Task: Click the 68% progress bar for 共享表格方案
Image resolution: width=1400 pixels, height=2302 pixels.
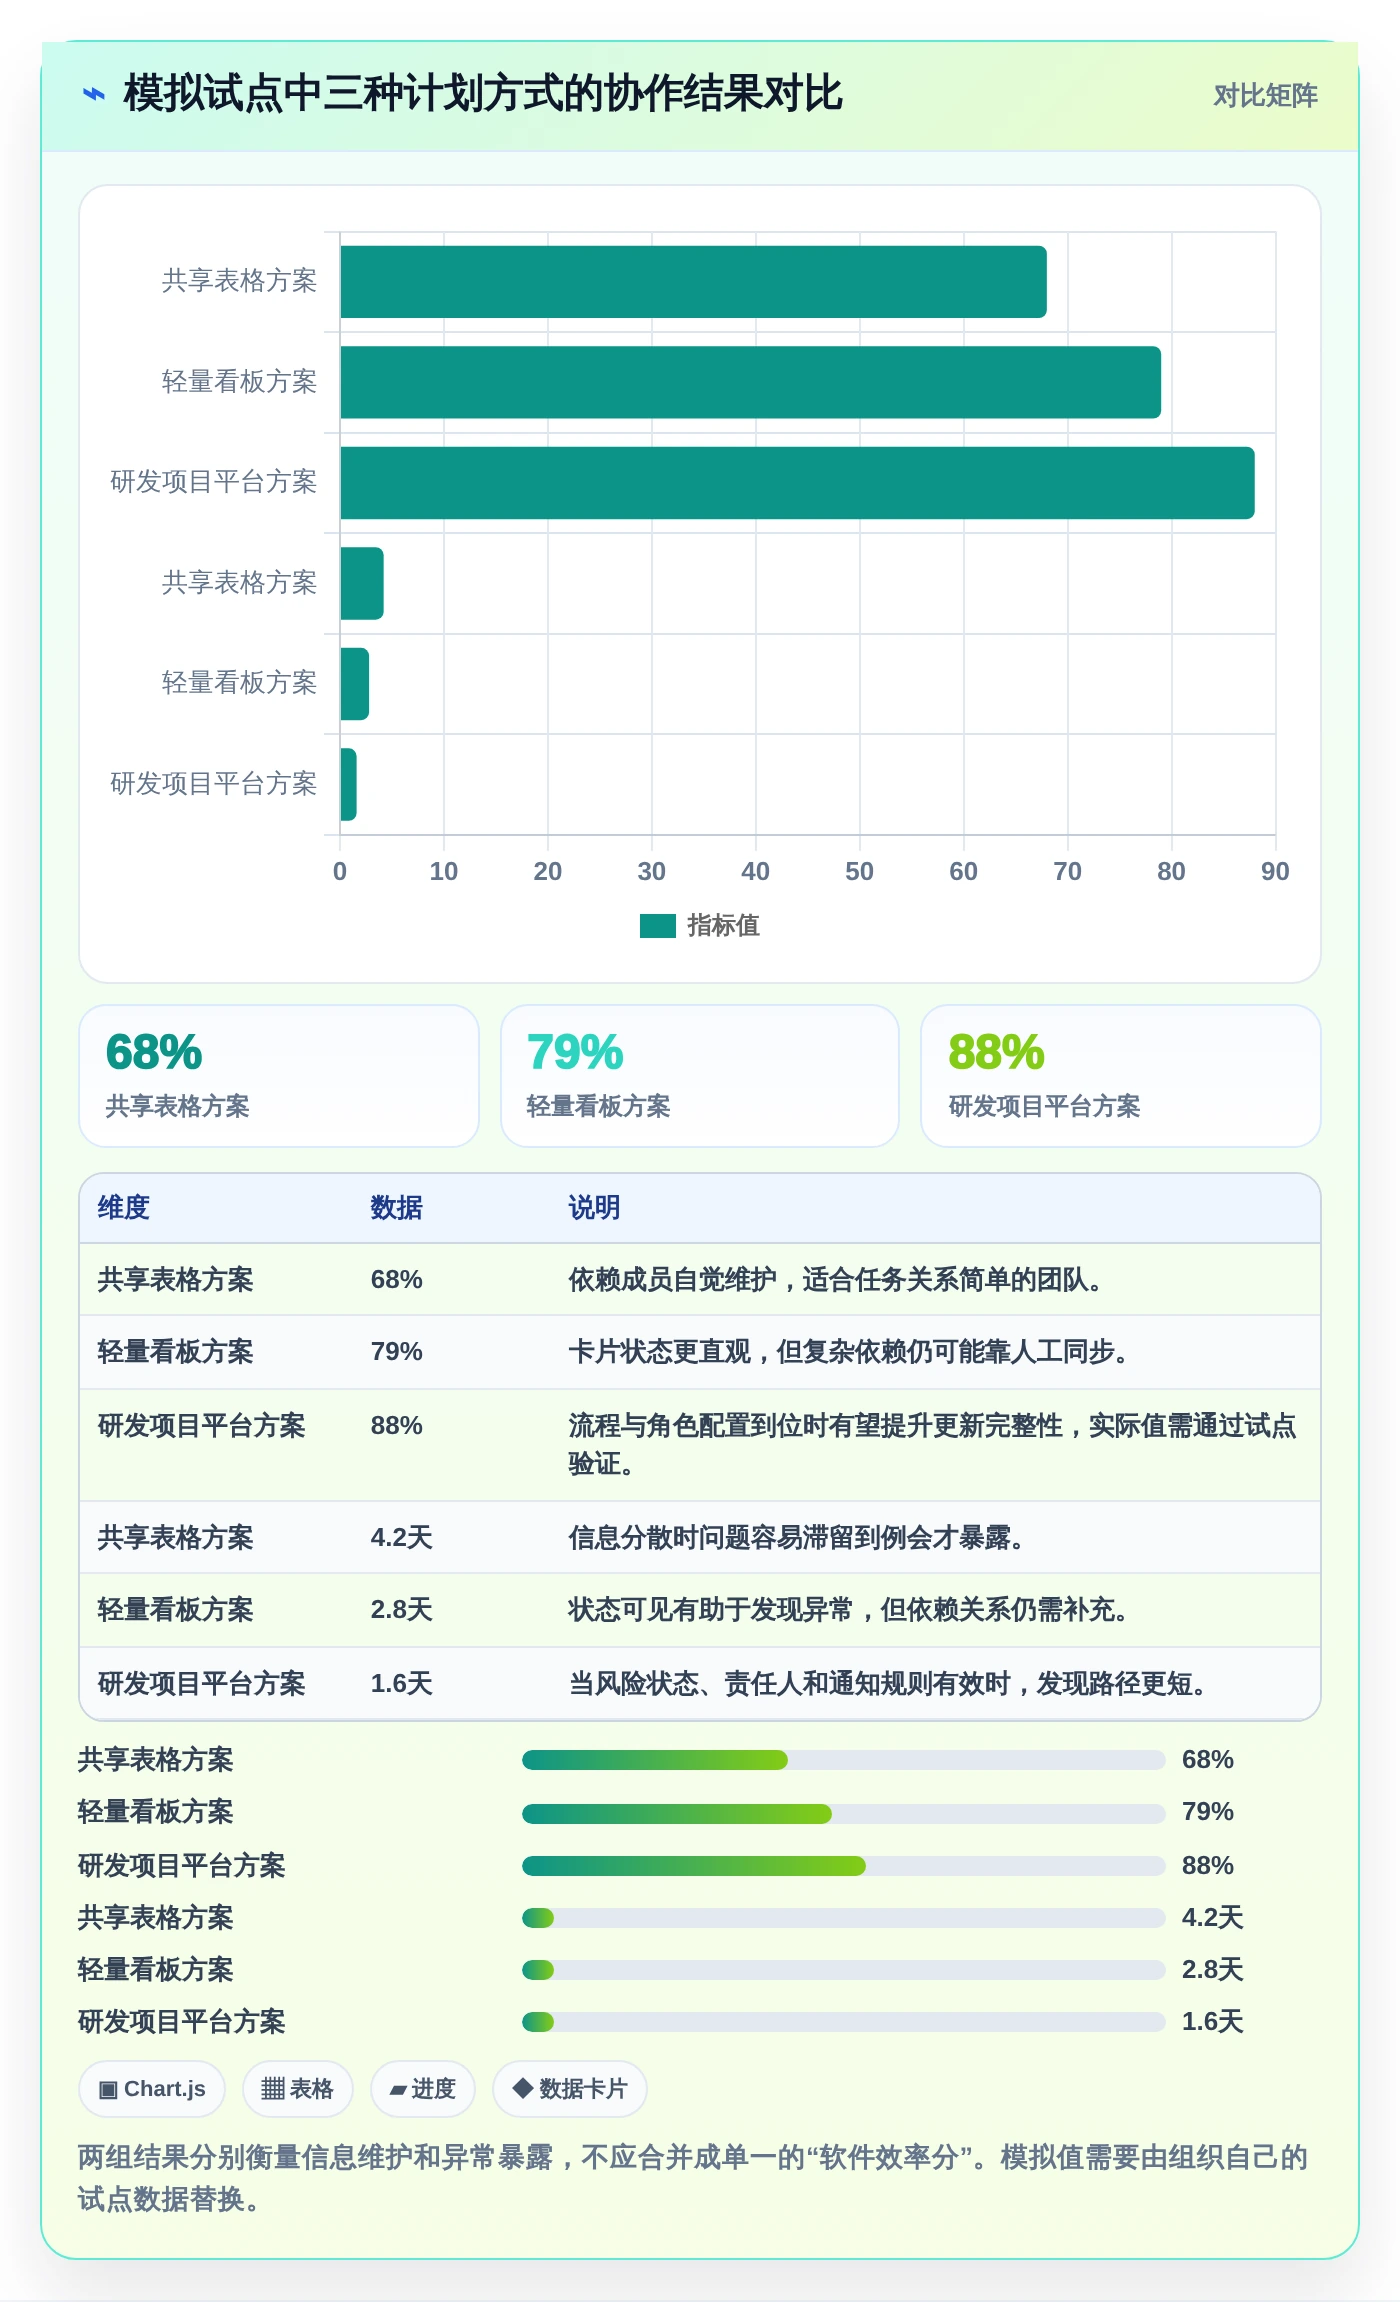Action: point(843,1760)
